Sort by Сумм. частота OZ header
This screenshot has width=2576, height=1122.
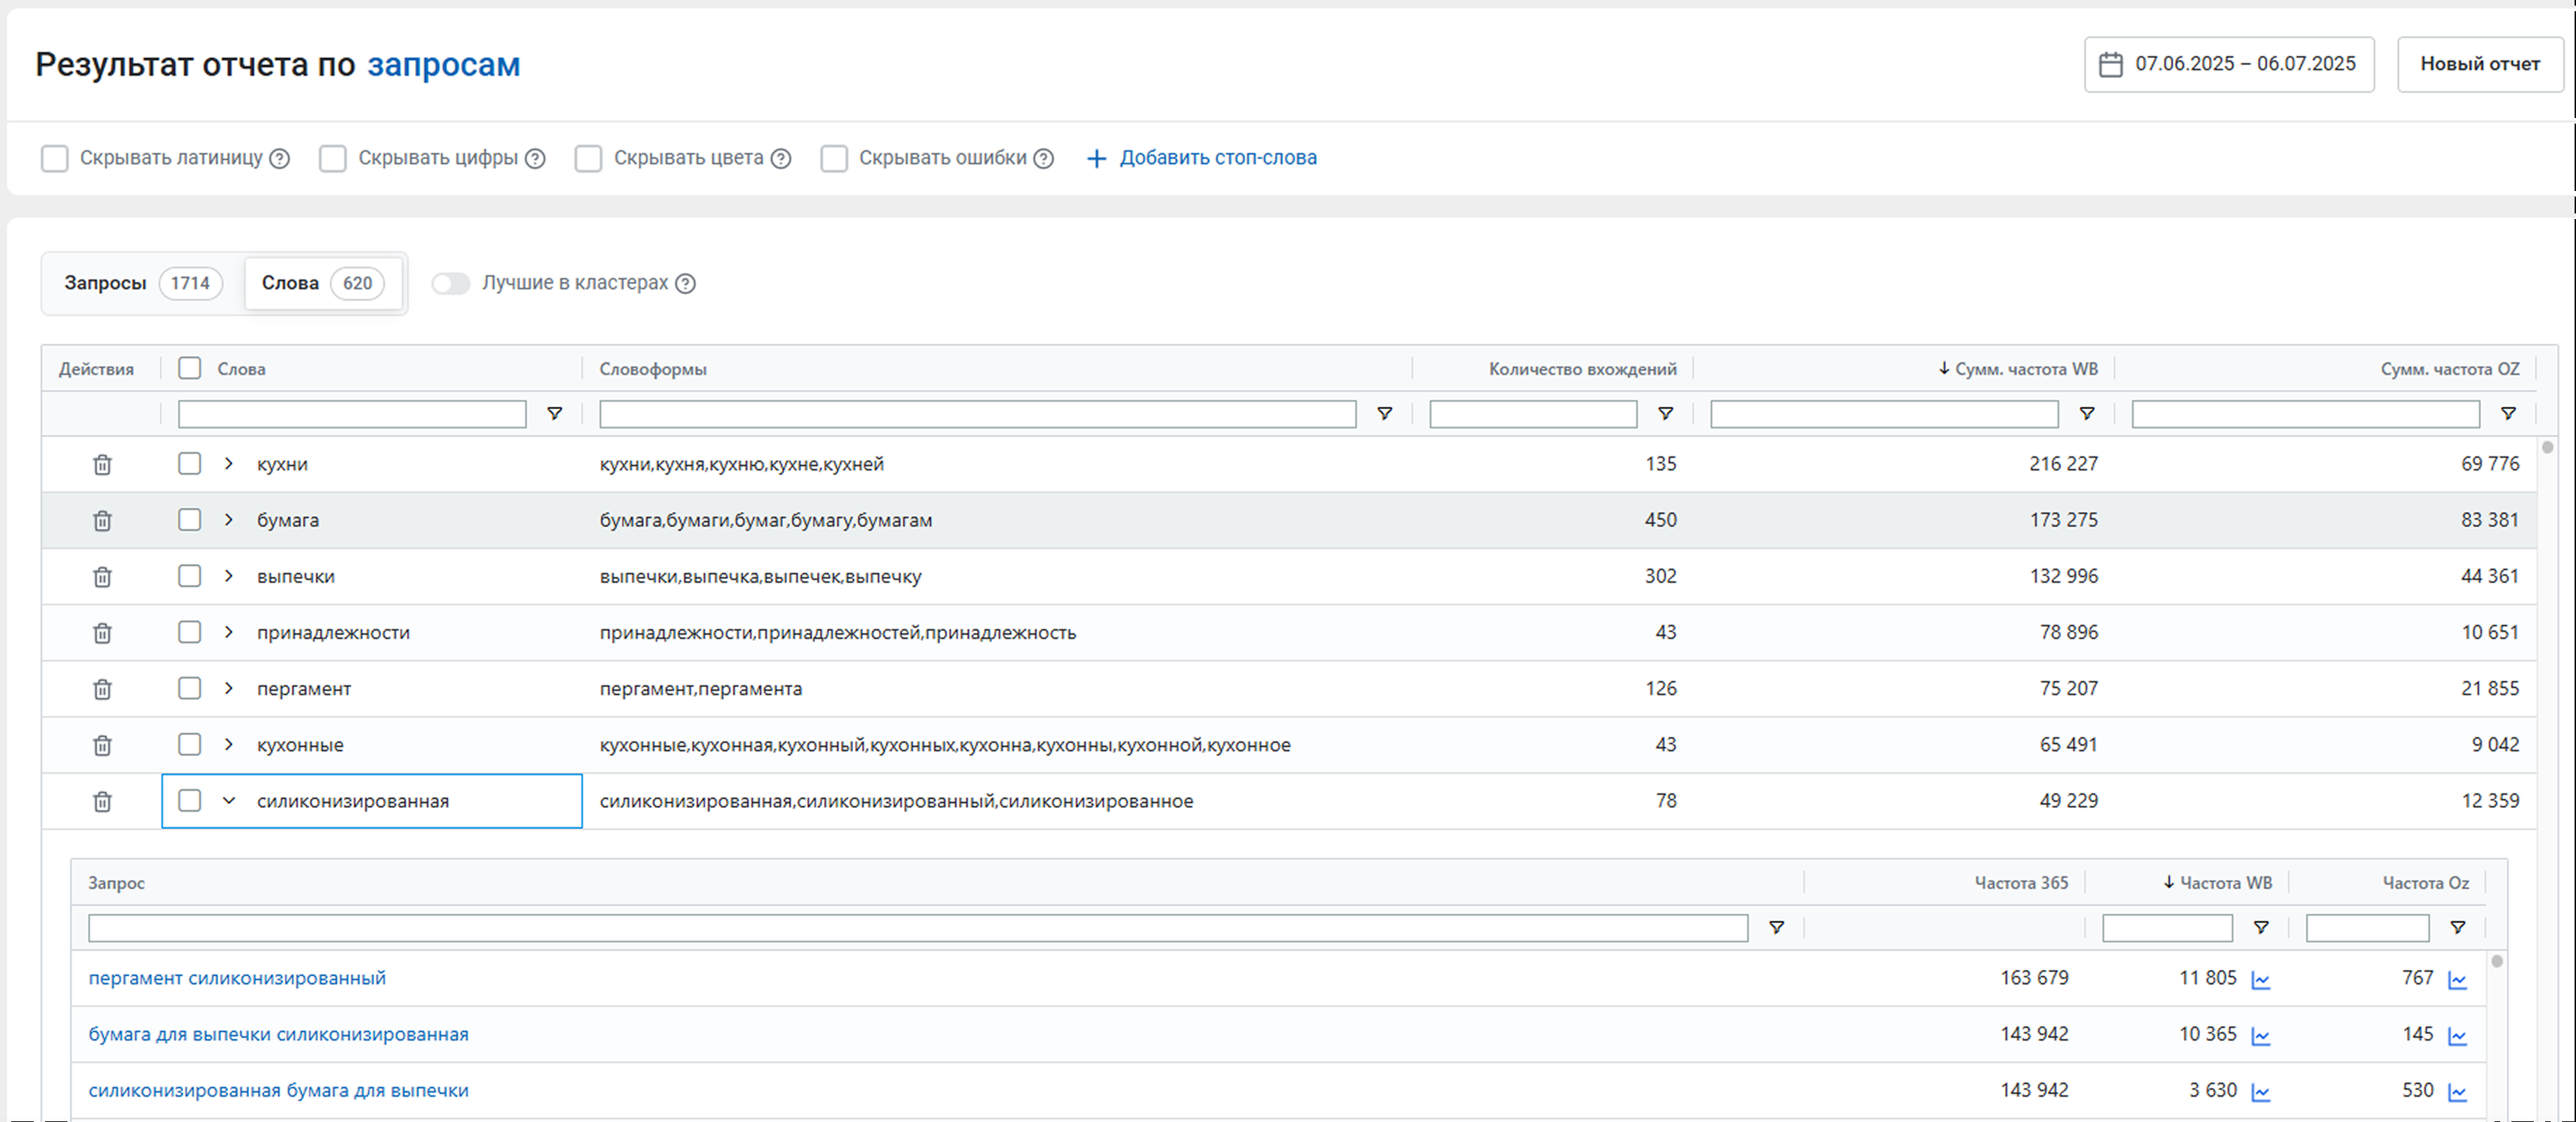(2450, 369)
